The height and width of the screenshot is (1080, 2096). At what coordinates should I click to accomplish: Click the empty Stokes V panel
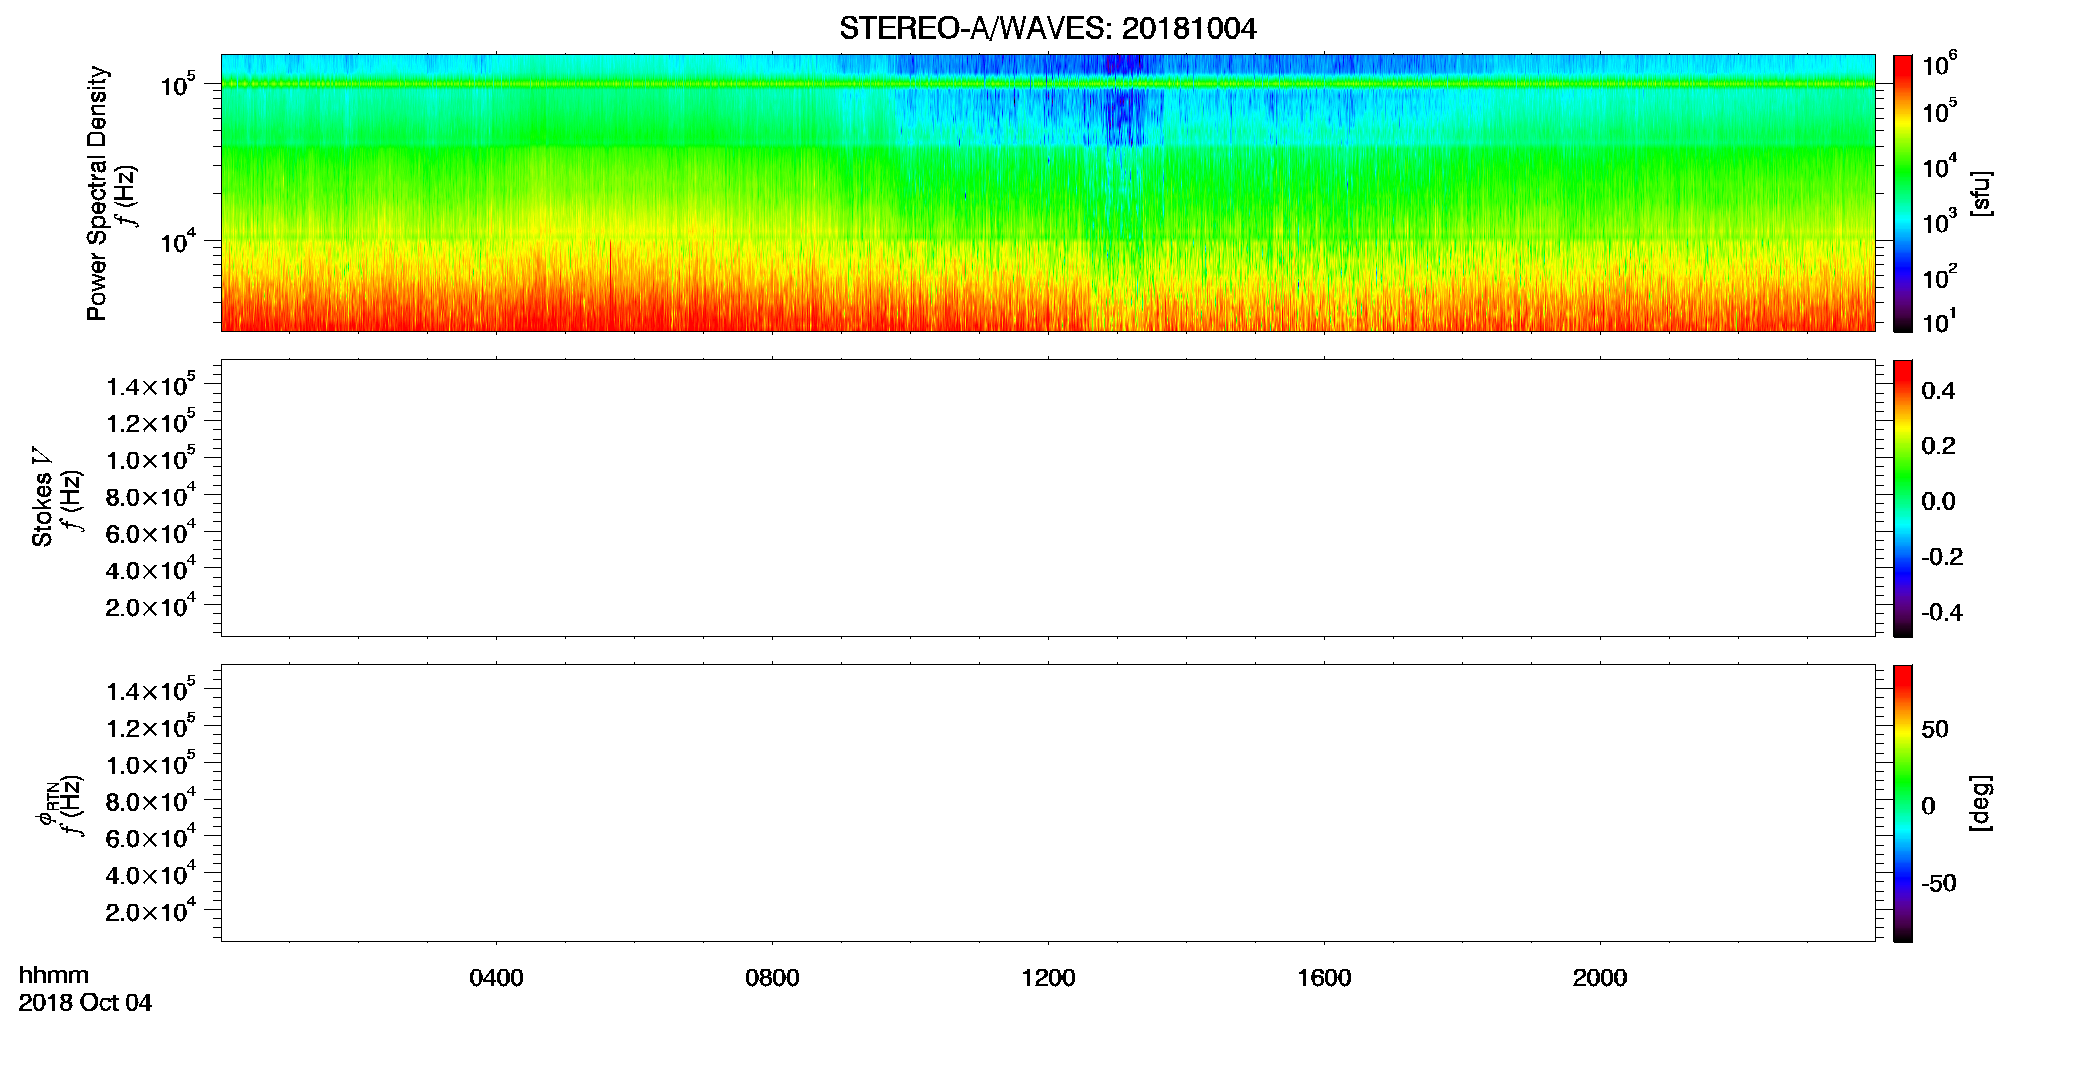[1048, 498]
